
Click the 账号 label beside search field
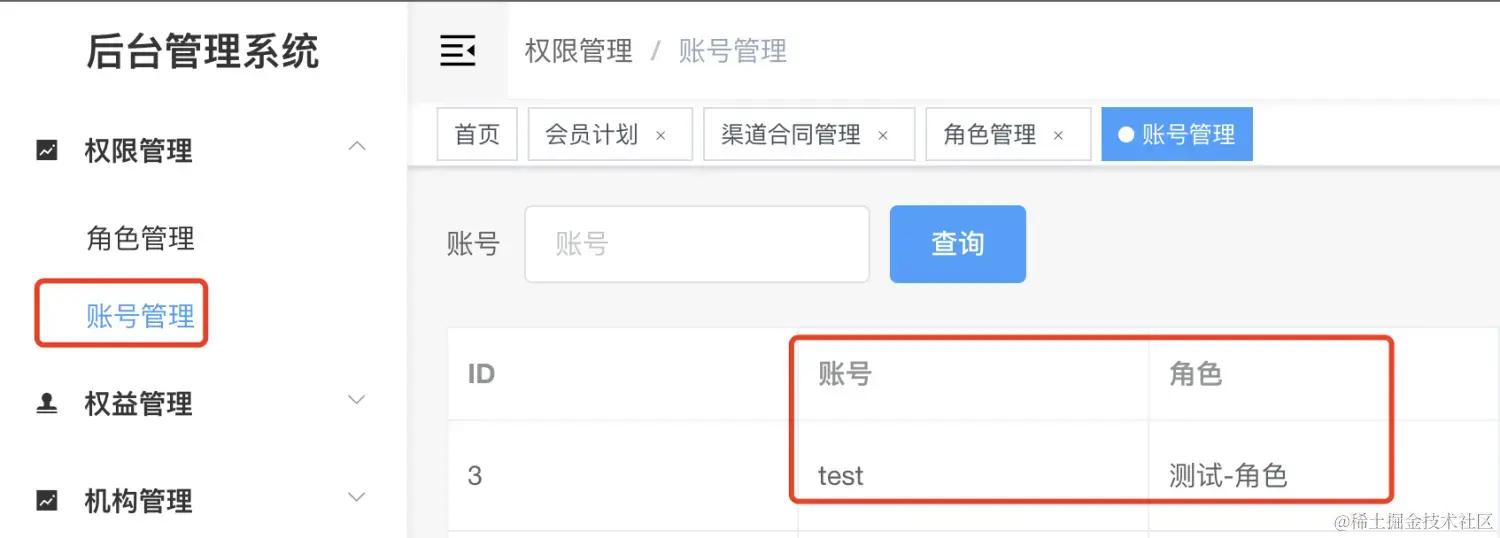[473, 244]
